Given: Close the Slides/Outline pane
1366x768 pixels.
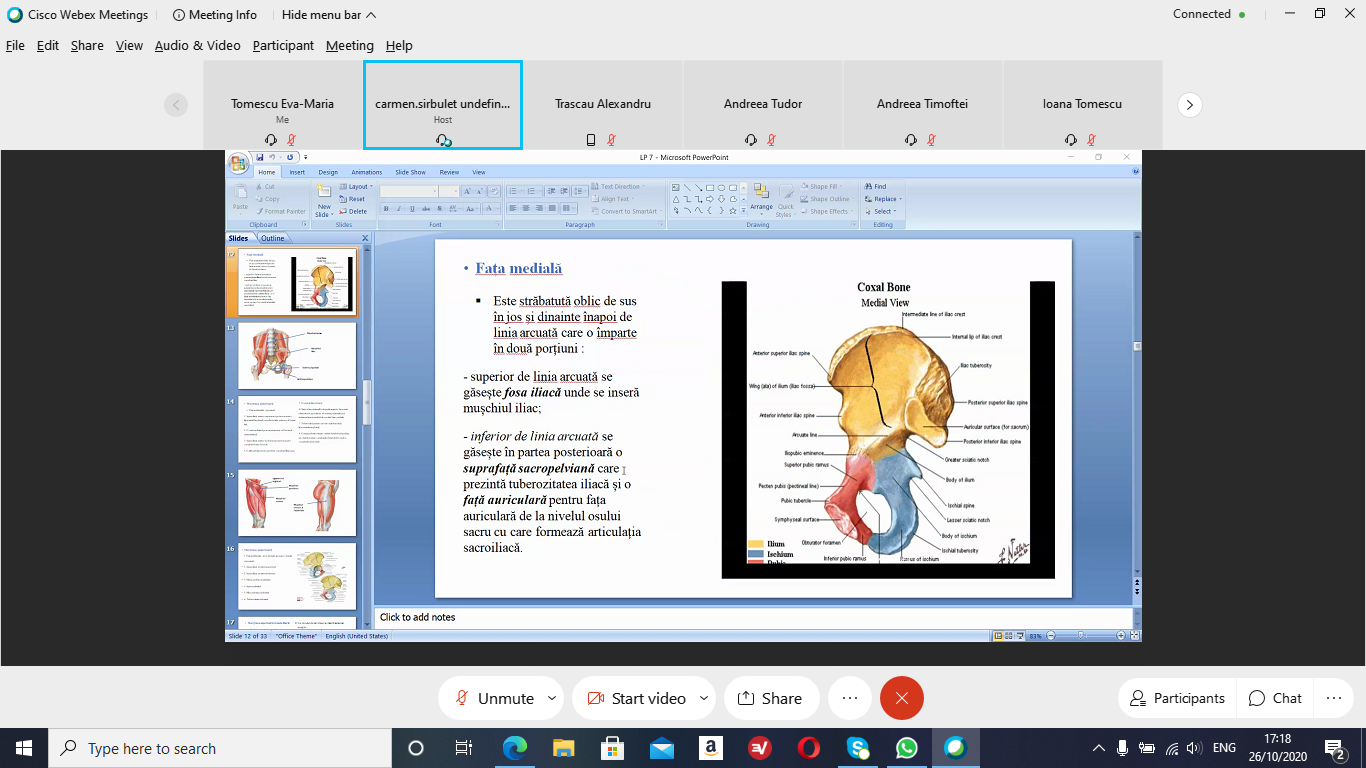Looking at the screenshot, I should click(365, 238).
